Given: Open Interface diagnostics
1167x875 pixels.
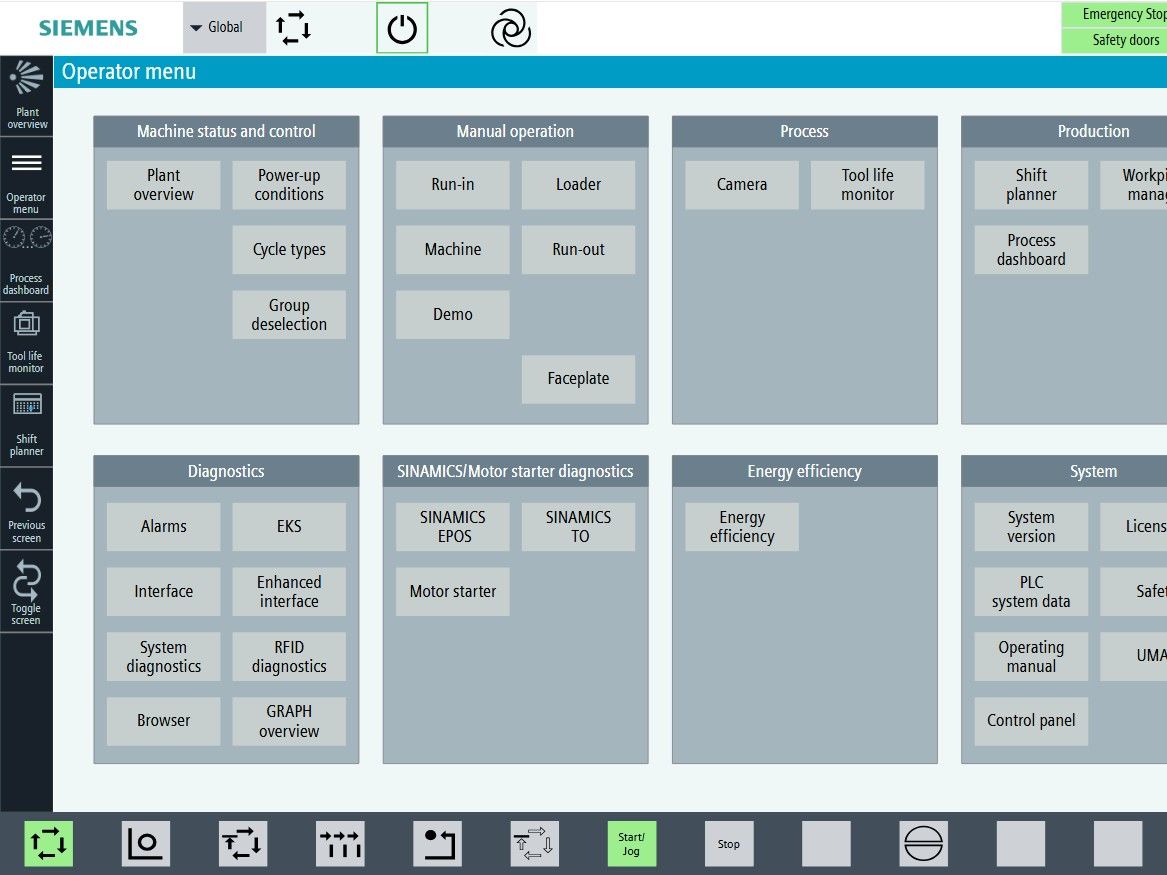Looking at the screenshot, I should tap(164, 592).
